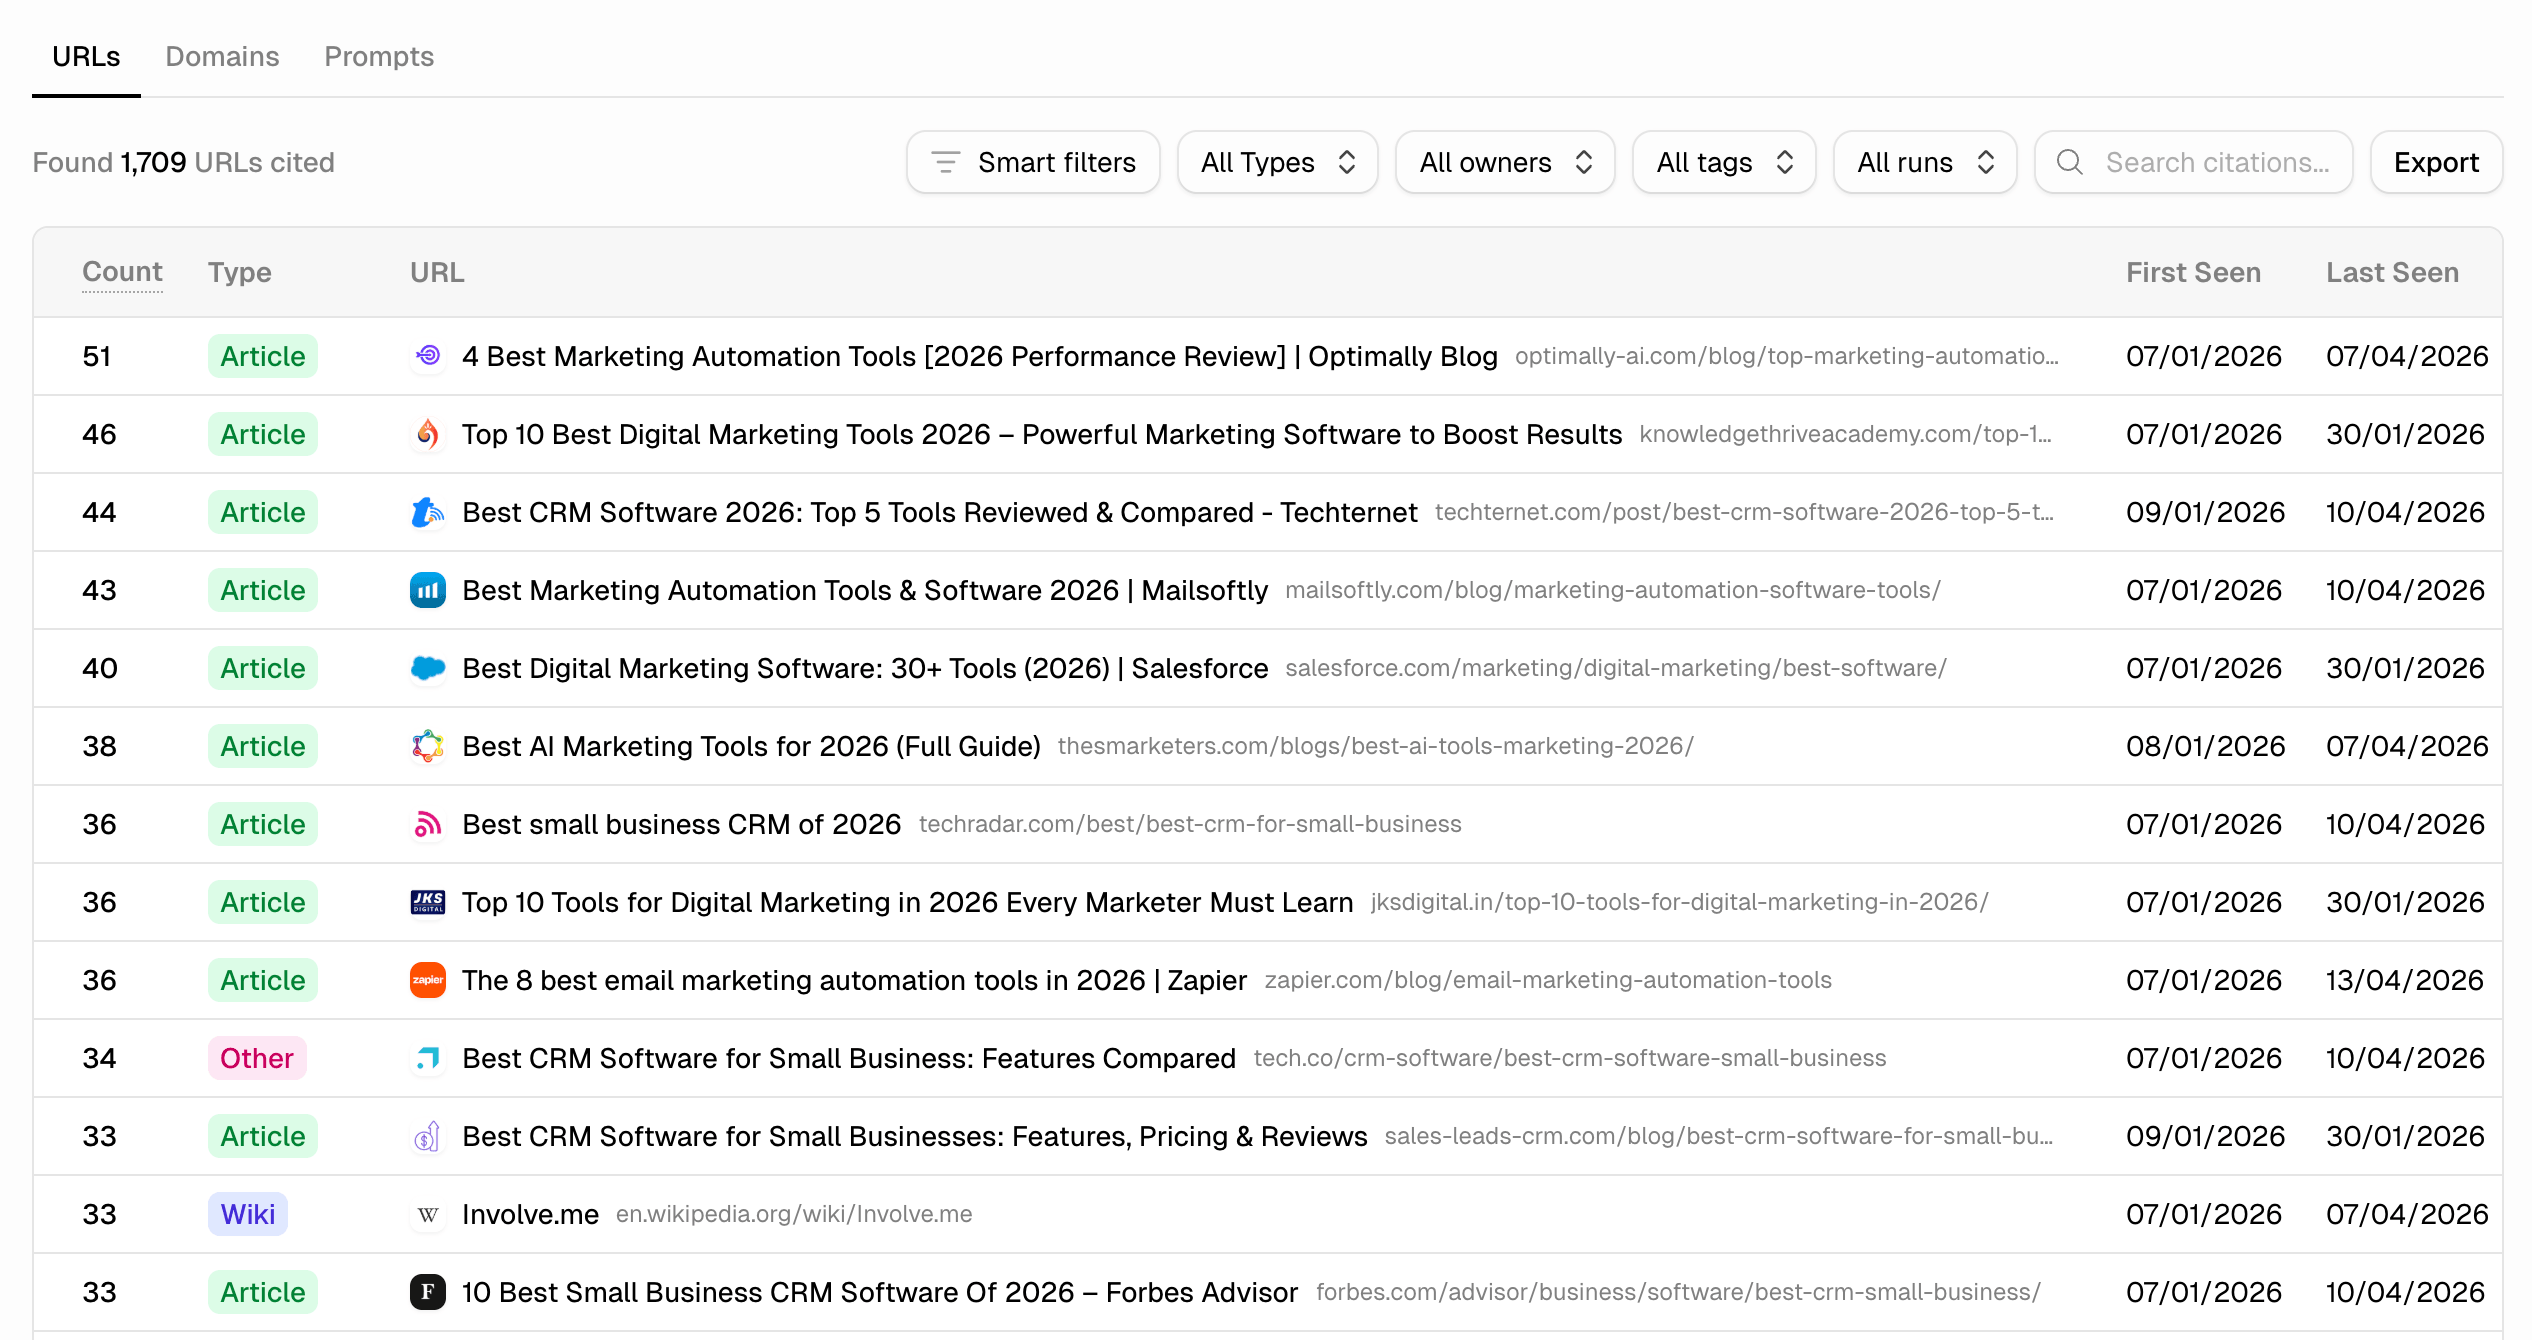Click count 46 in knowledgethriveacademy row
Viewport: 2532px width, 1340px height.
click(99, 434)
